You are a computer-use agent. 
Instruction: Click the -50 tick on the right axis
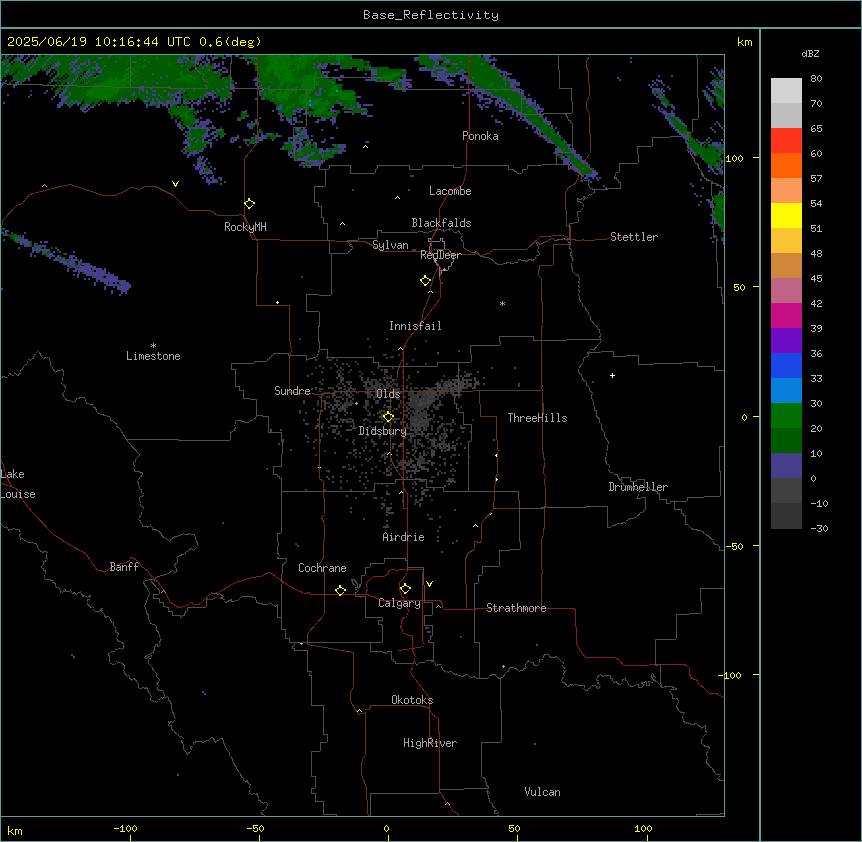coord(734,546)
